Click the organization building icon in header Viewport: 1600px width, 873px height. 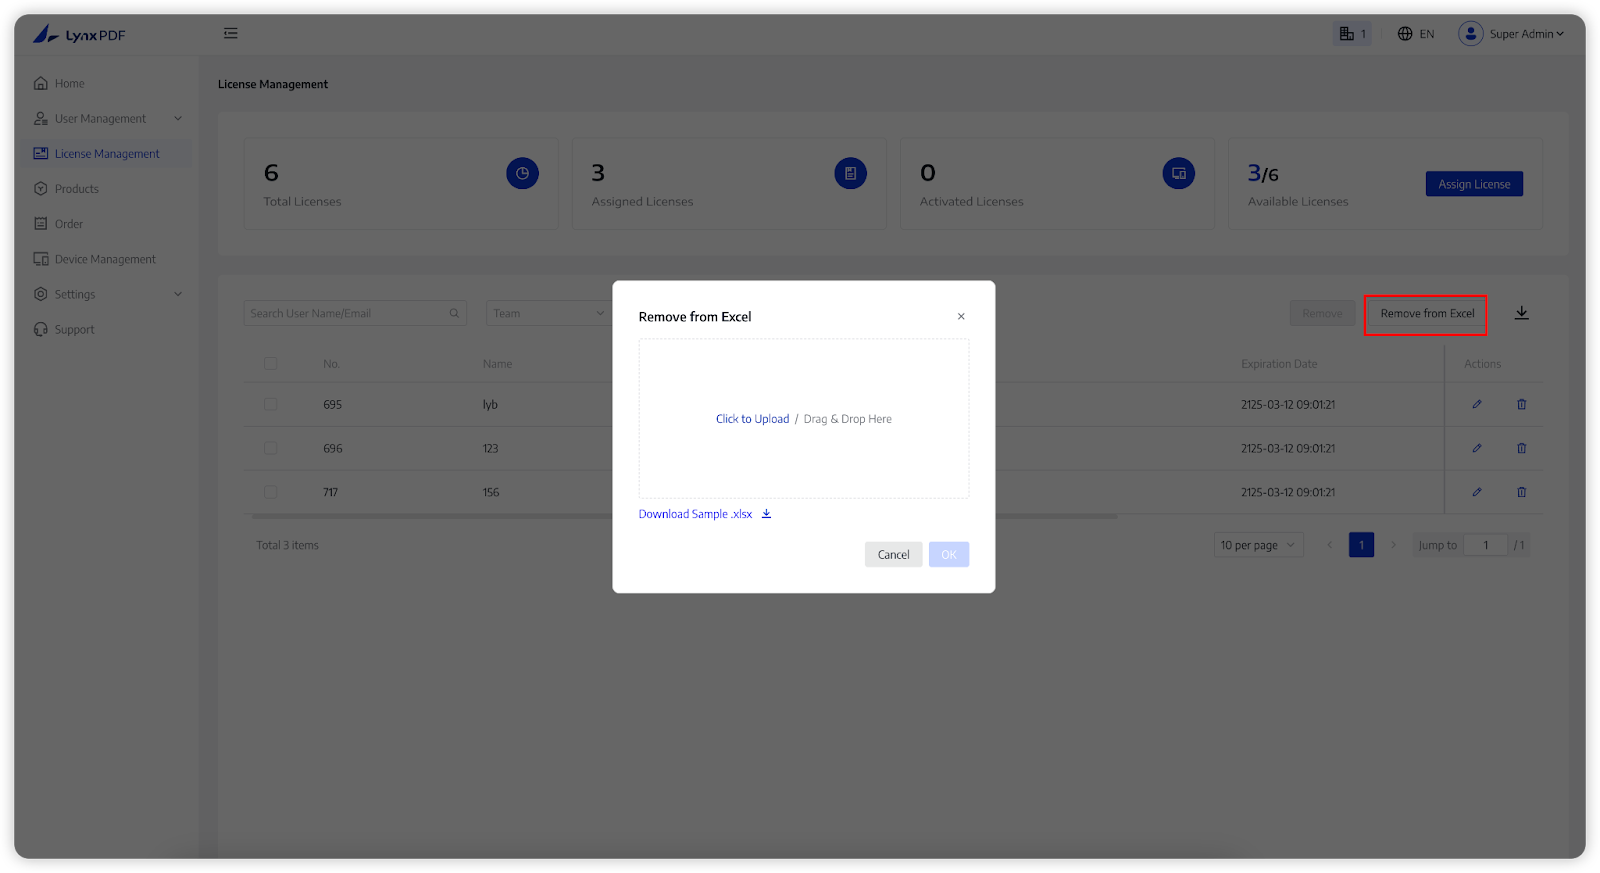pos(1347,34)
